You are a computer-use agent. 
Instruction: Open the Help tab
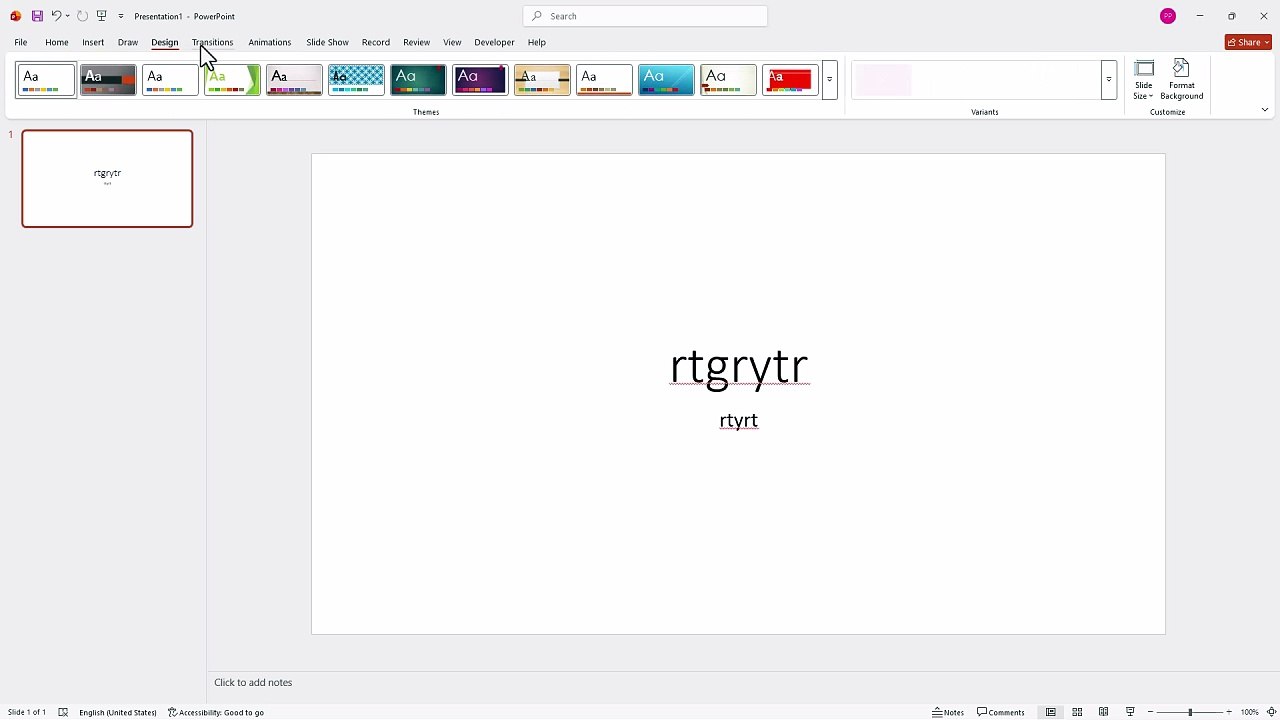click(536, 42)
